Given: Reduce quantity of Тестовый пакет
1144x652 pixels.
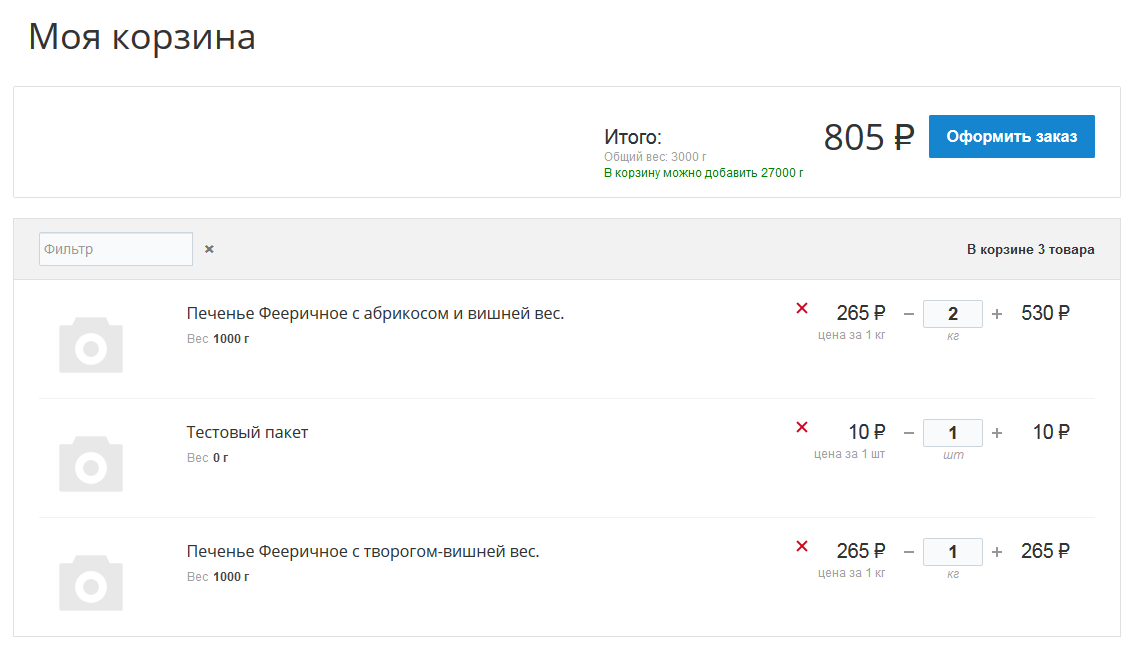Looking at the screenshot, I should (909, 433).
